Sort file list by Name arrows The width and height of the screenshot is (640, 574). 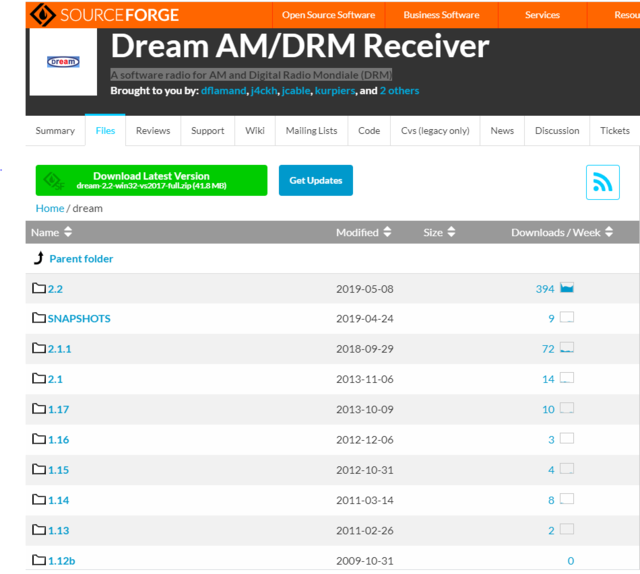point(68,232)
